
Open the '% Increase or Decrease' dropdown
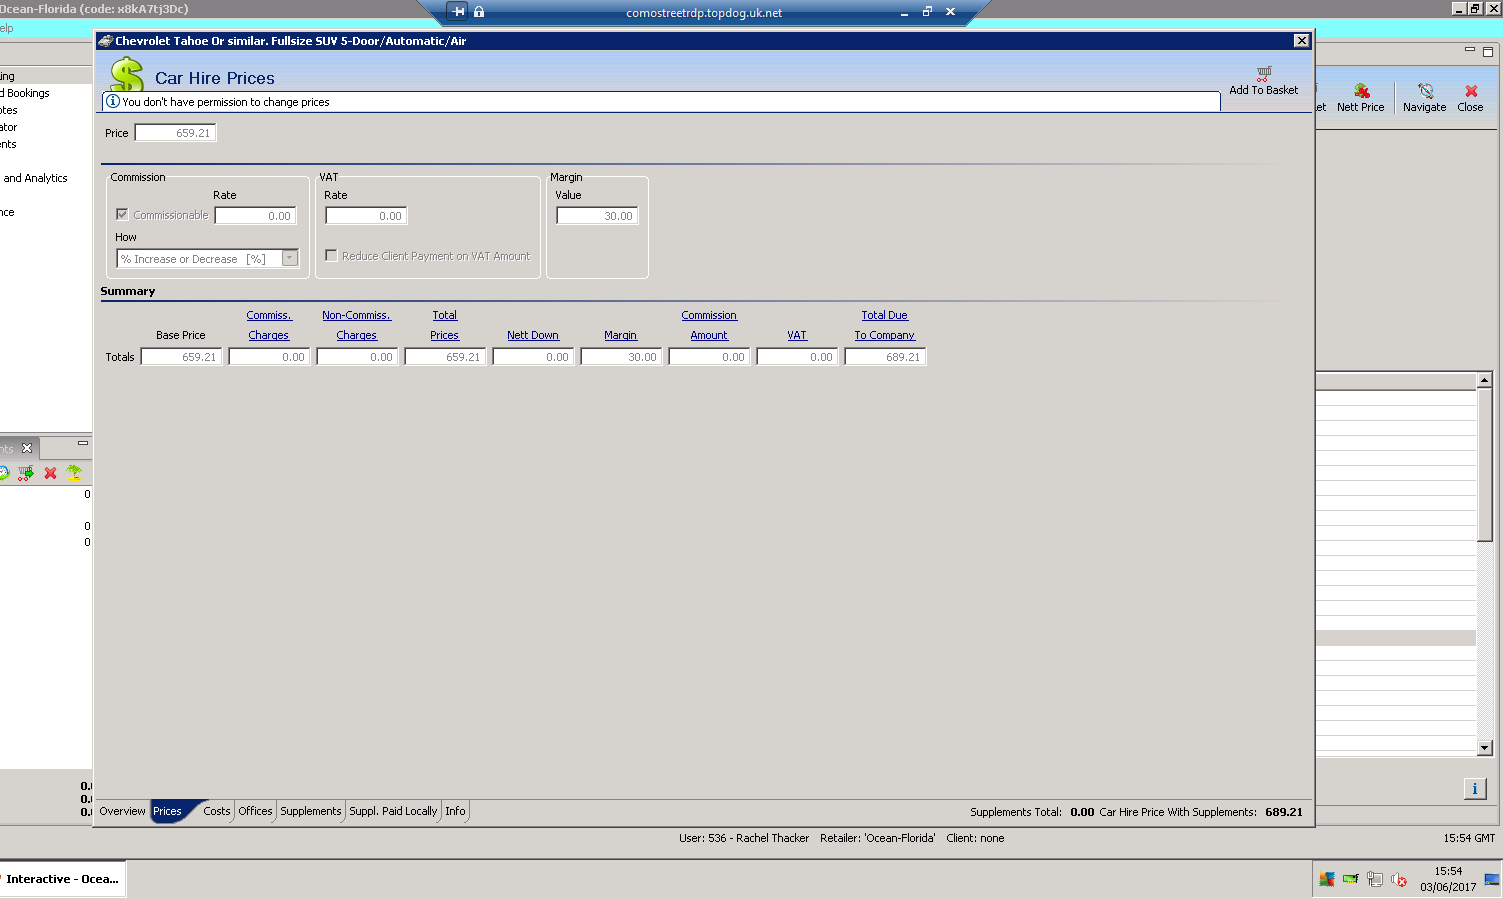(x=290, y=259)
